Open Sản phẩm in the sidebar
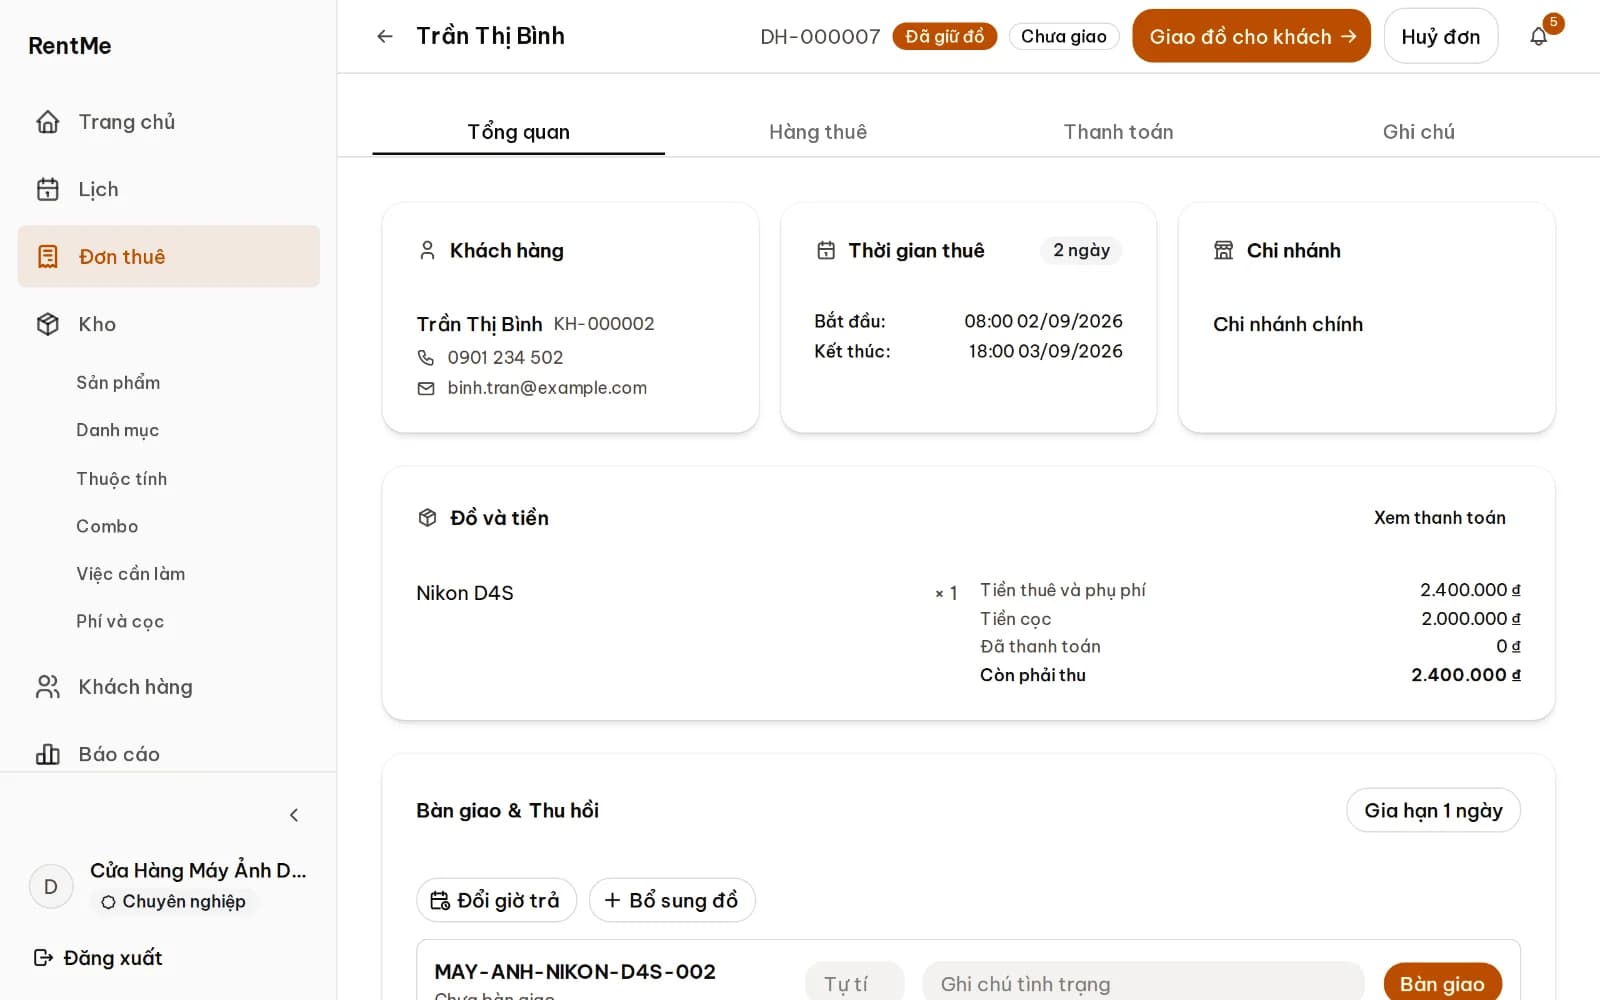 [x=118, y=383]
